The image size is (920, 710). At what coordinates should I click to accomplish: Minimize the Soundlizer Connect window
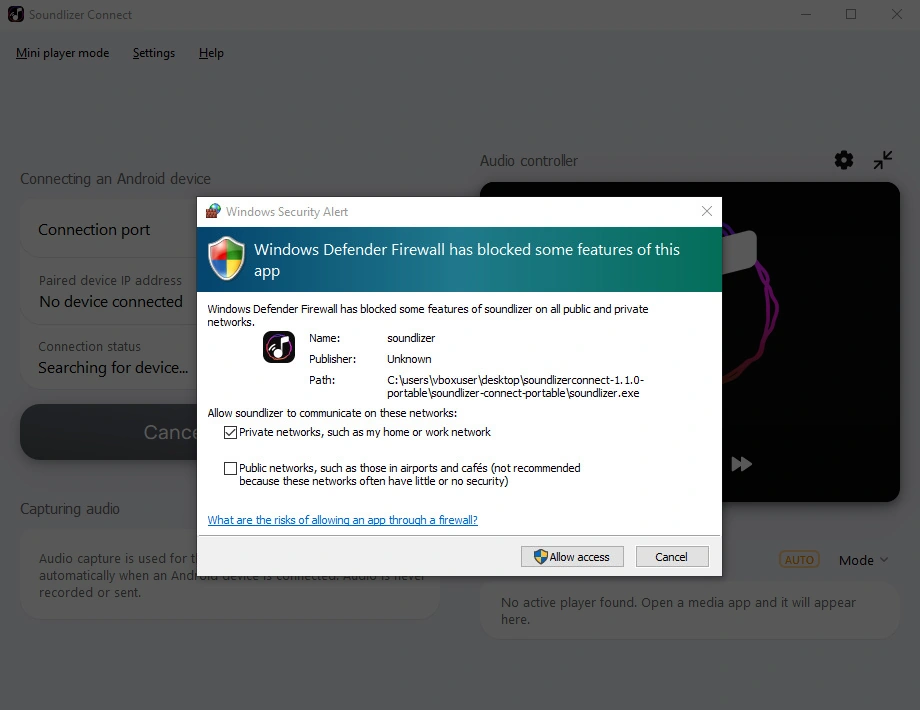pos(806,14)
